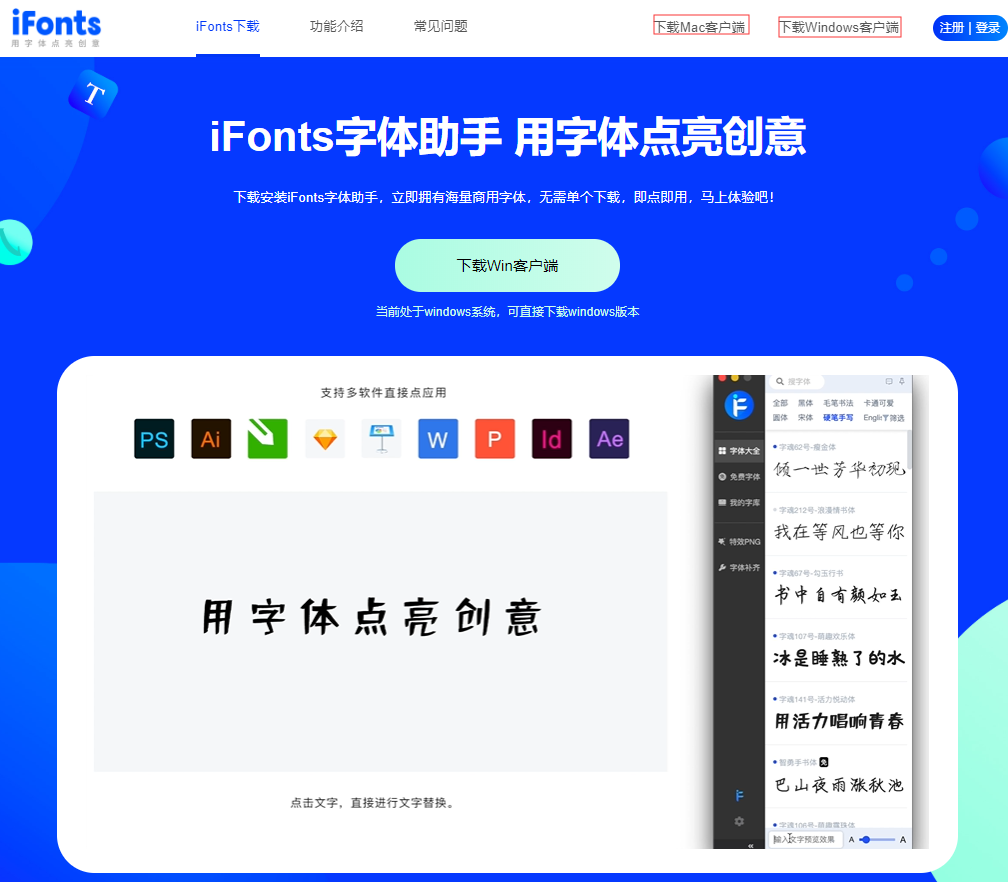Screen dimensions: 1008x882
Task: Click the 输入文字预览效果 input field
Action: [806, 840]
